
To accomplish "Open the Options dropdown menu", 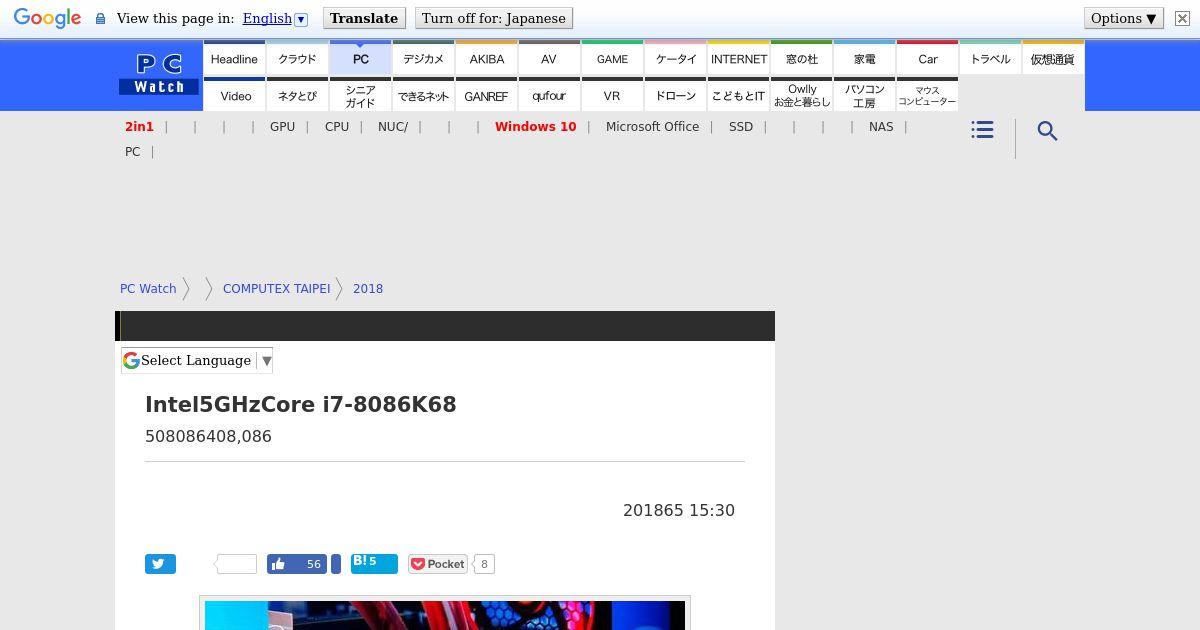I will click(1123, 18).
